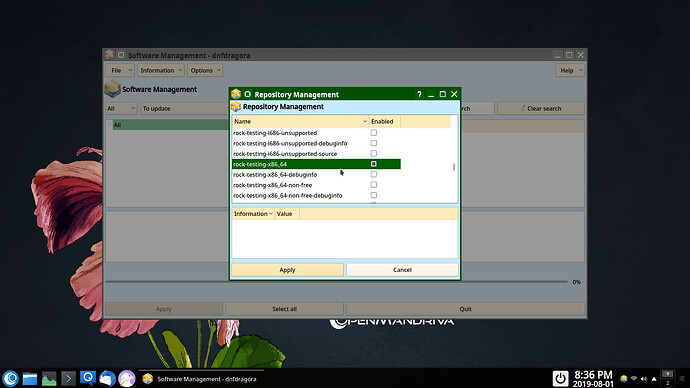The height and width of the screenshot is (388, 690).
Task: Enable rock-testing-i686-unsupported-debuginfo checkbox
Action: tap(374, 143)
